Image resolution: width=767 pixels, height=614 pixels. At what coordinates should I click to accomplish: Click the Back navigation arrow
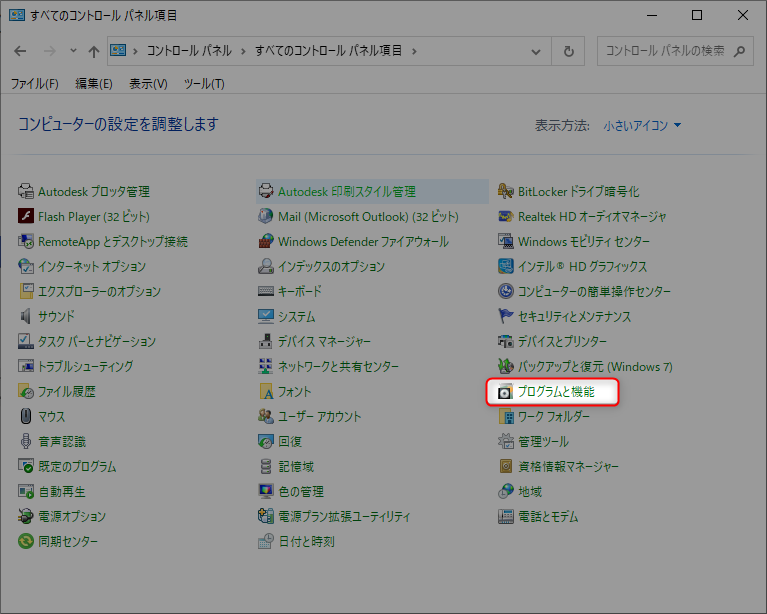click(x=20, y=51)
